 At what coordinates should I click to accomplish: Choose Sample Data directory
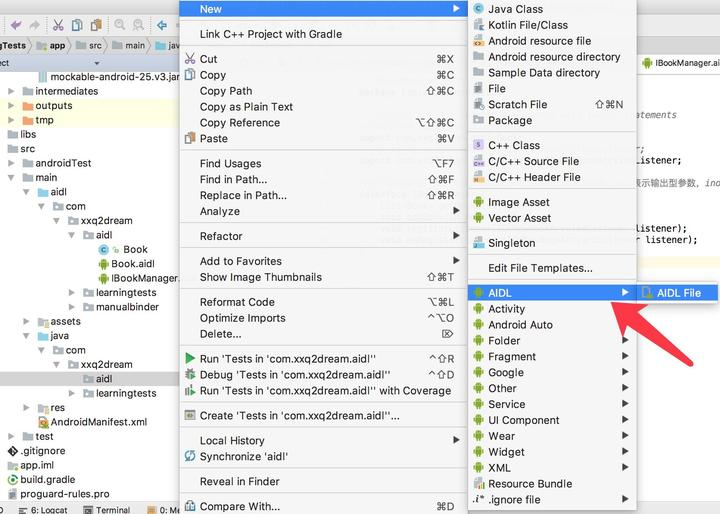point(552,73)
